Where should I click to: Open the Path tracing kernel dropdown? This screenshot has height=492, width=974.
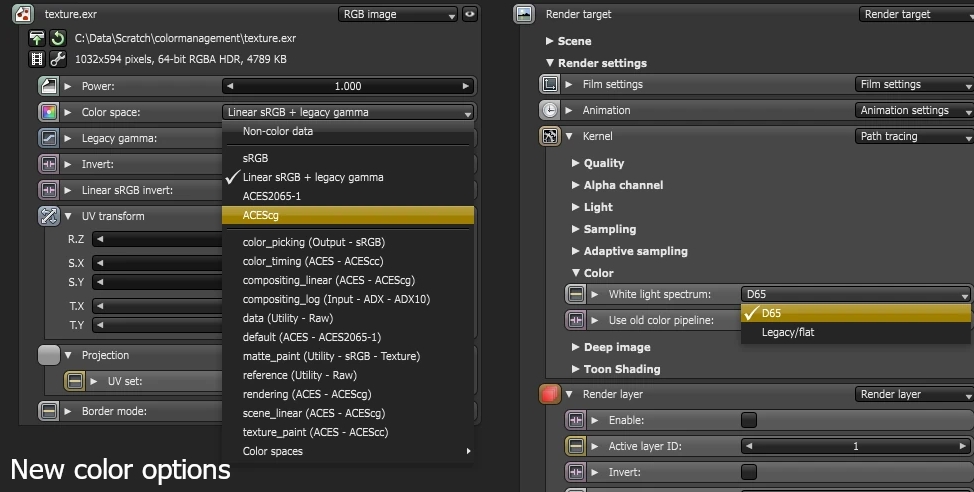[914, 136]
